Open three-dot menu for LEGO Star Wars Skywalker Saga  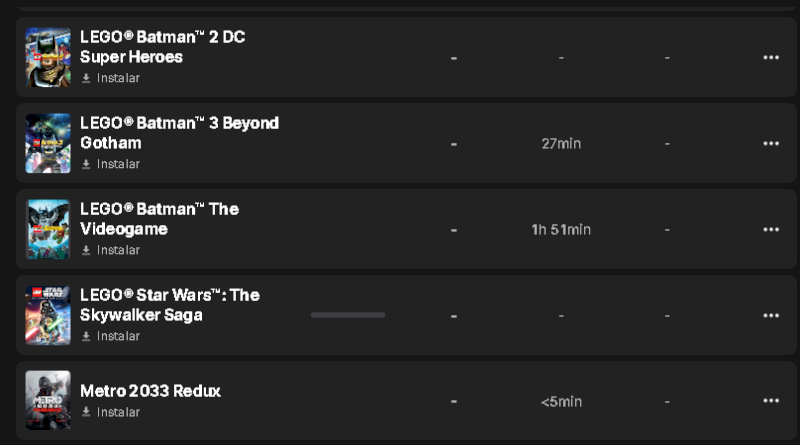[x=770, y=315]
